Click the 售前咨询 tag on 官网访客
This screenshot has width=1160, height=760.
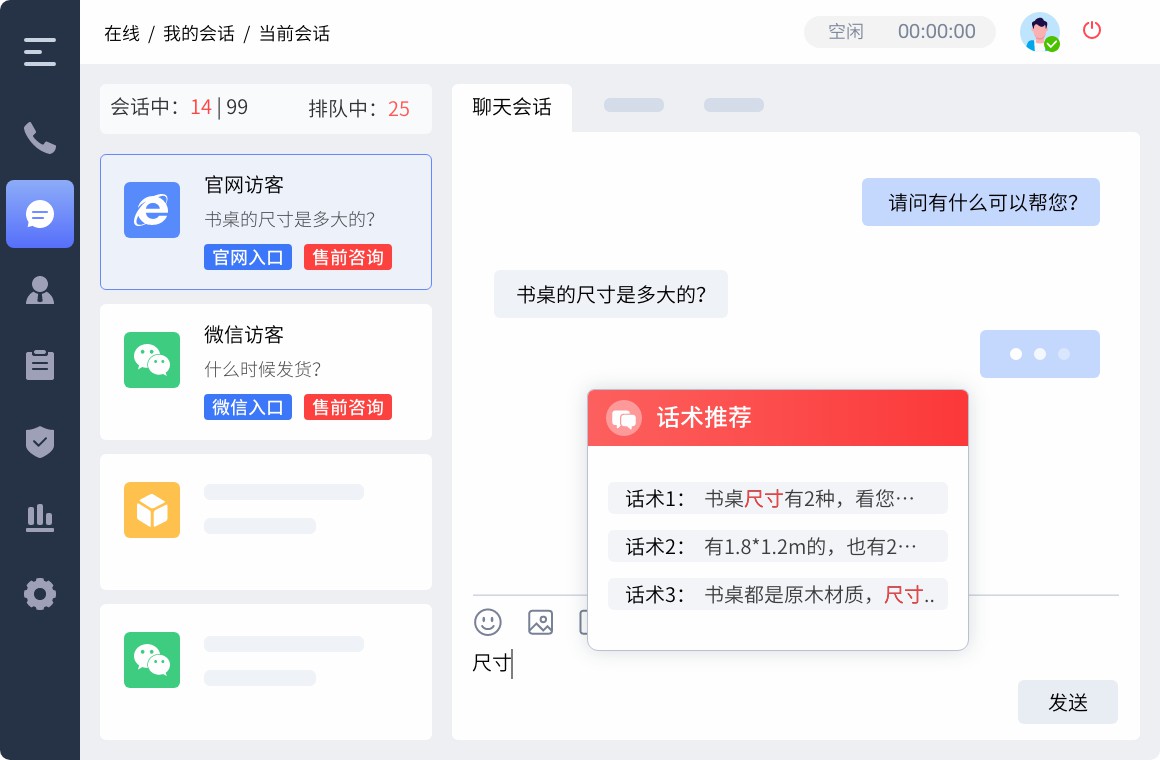coord(348,257)
